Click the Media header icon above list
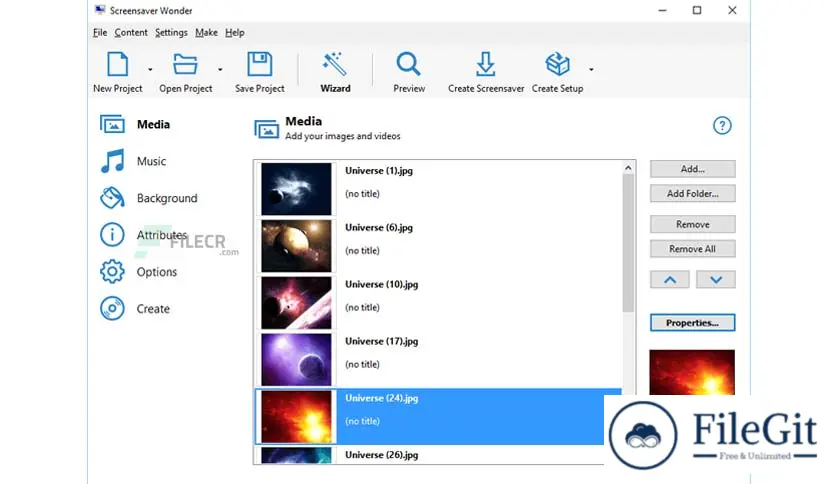This screenshot has width=836, height=484. click(266, 128)
